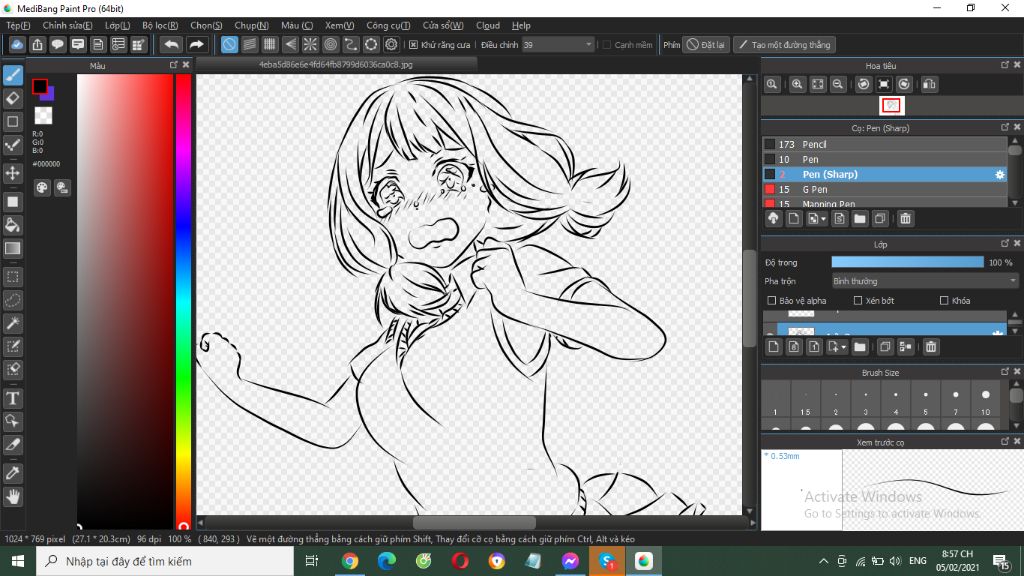1024x576 pixels.
Task: Switch to the open image document tab
Action: (336, 65)
